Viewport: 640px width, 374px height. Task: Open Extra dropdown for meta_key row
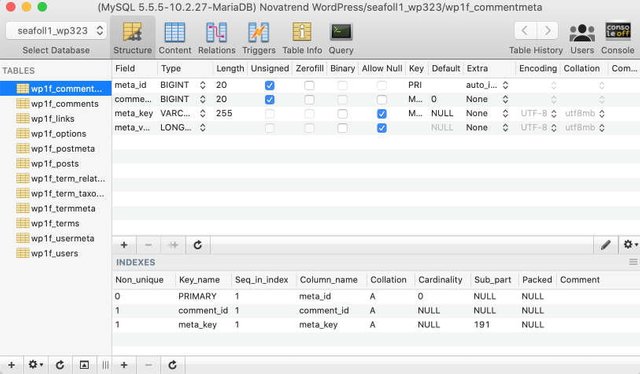coord(505,114)
